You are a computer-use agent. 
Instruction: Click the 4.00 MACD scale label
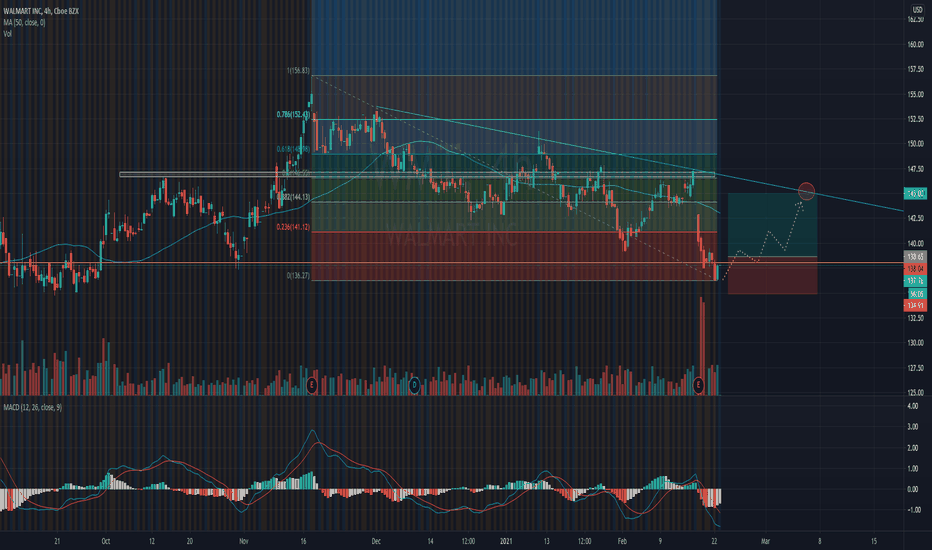pos(912,406)
